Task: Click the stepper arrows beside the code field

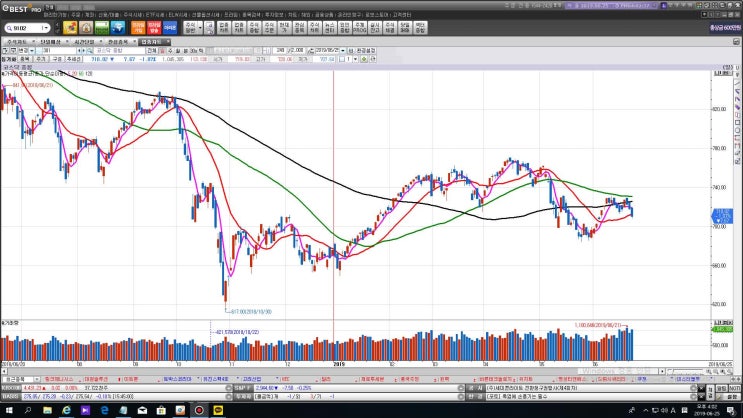Action: (81, 50)
